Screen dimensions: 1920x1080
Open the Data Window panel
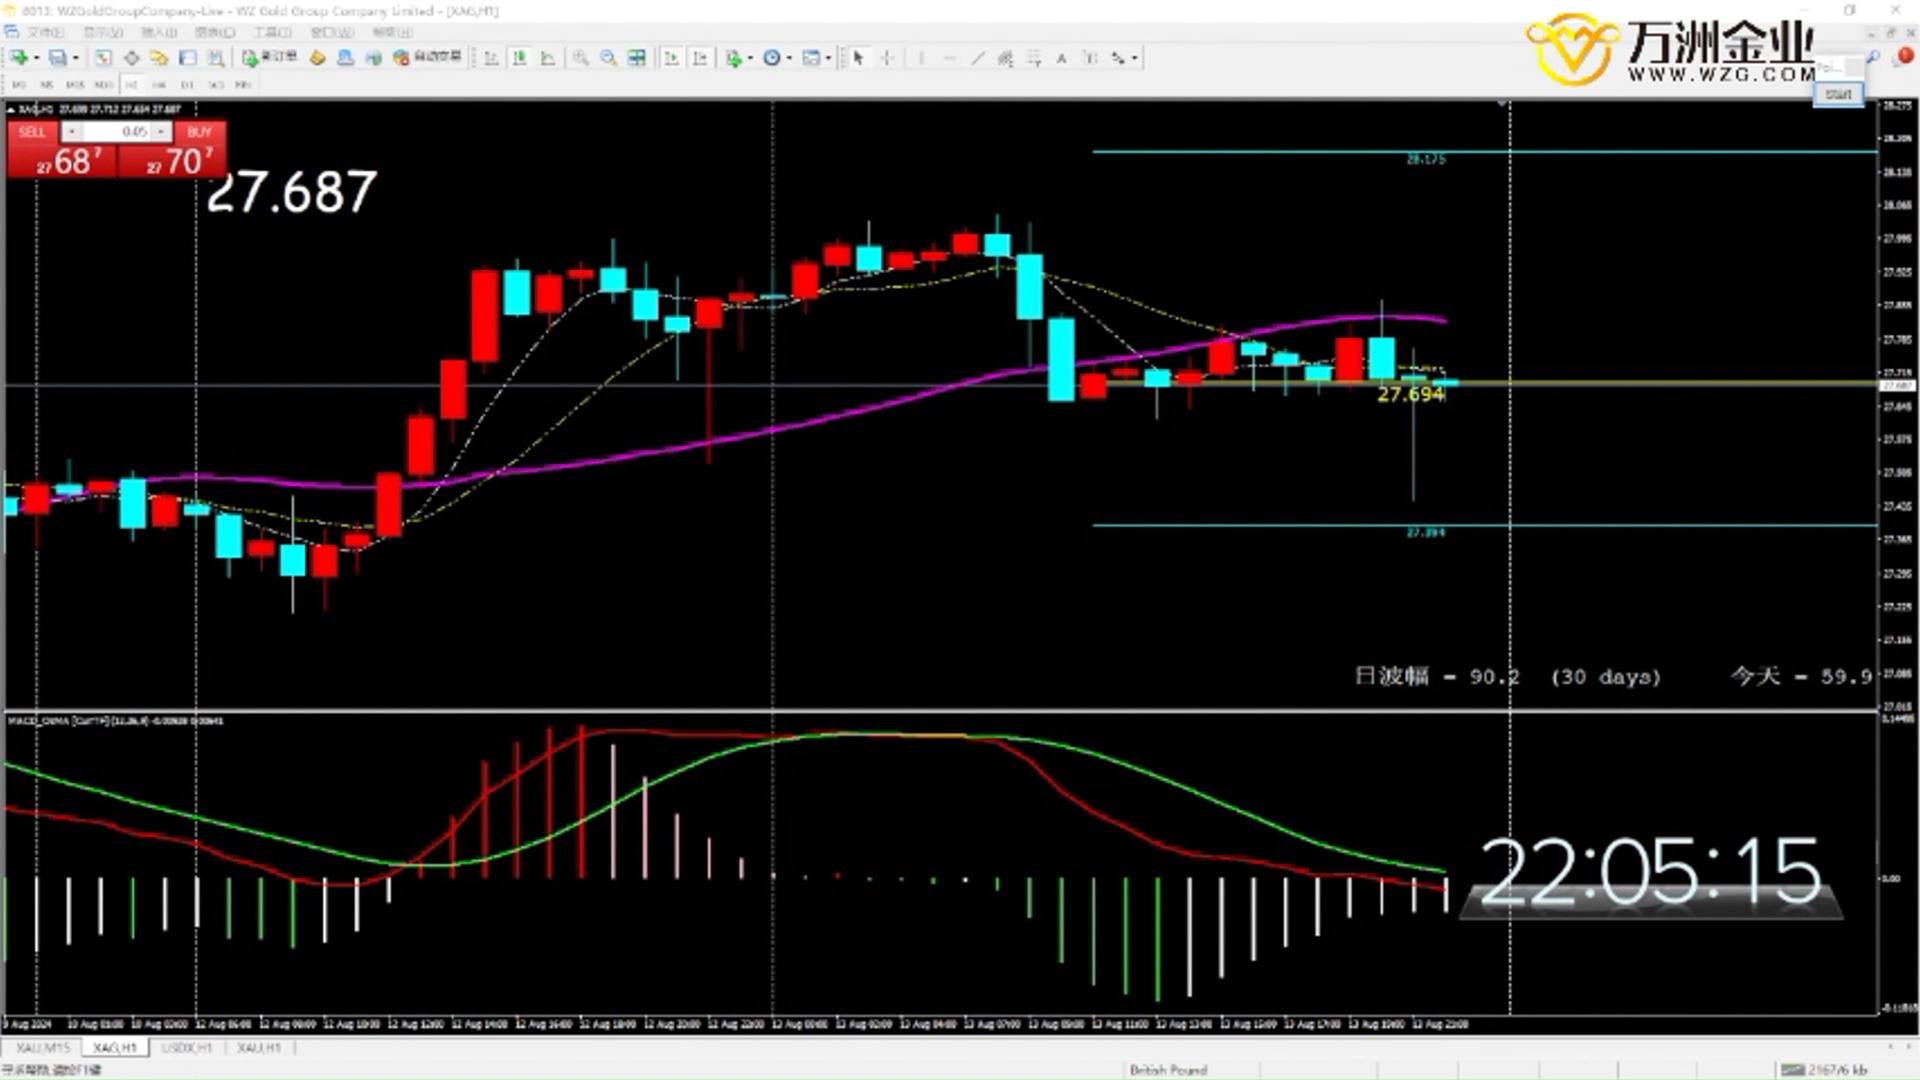131,58
